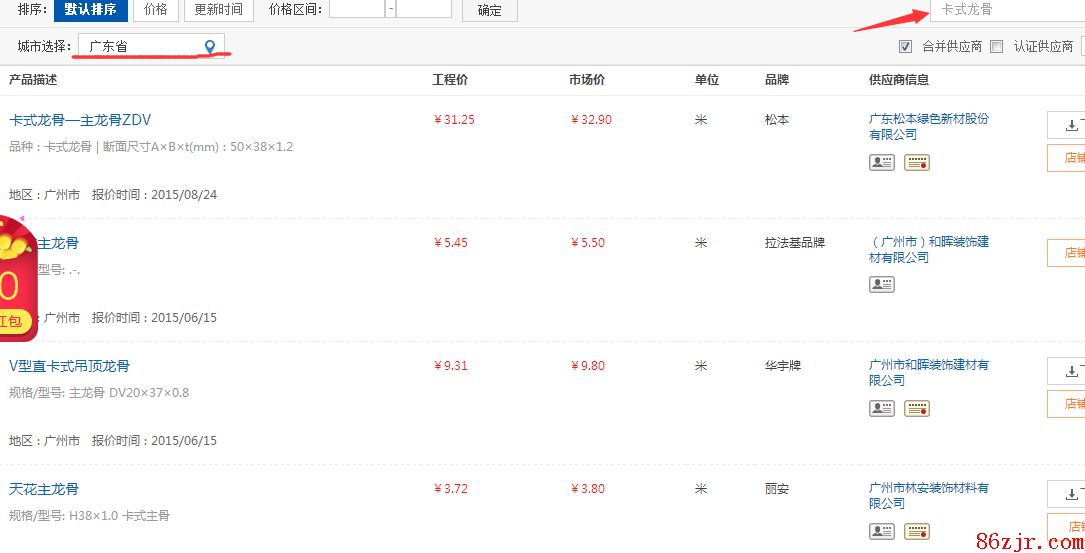The image size is (1085, 553).
Task: Click download icon in 华宇牌 product row
Action: click(1071, 371)
